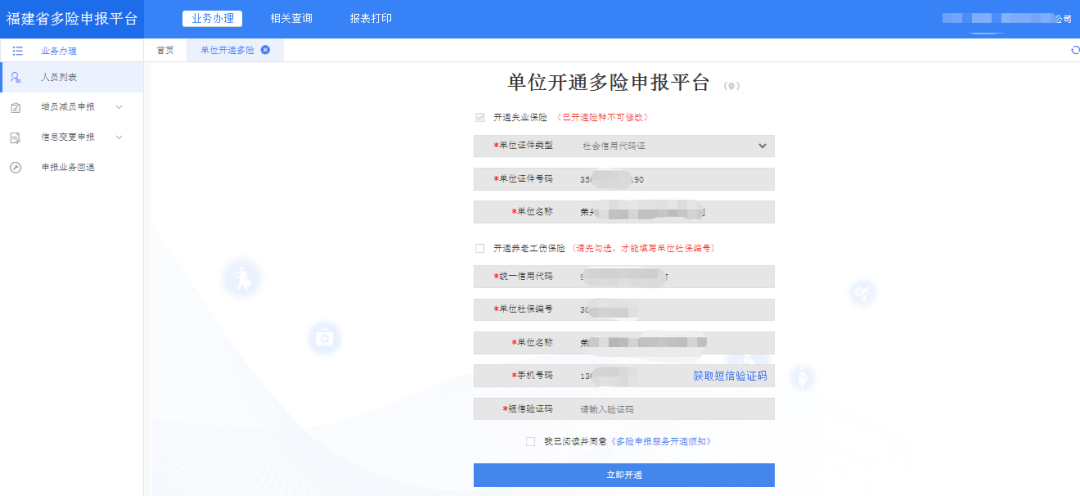Expand the 增员减员申报 submenu chevron

pos(118,107)
